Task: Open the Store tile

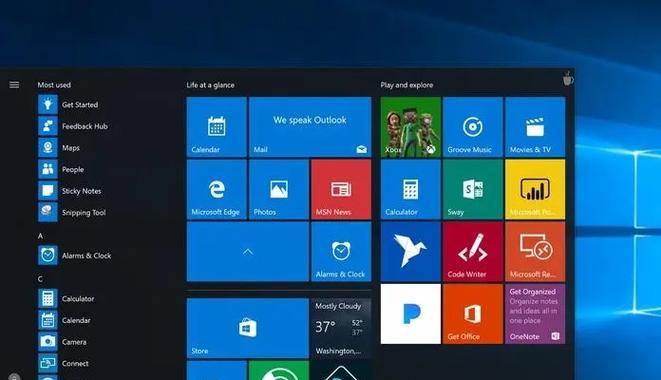Action: (248, 328)
